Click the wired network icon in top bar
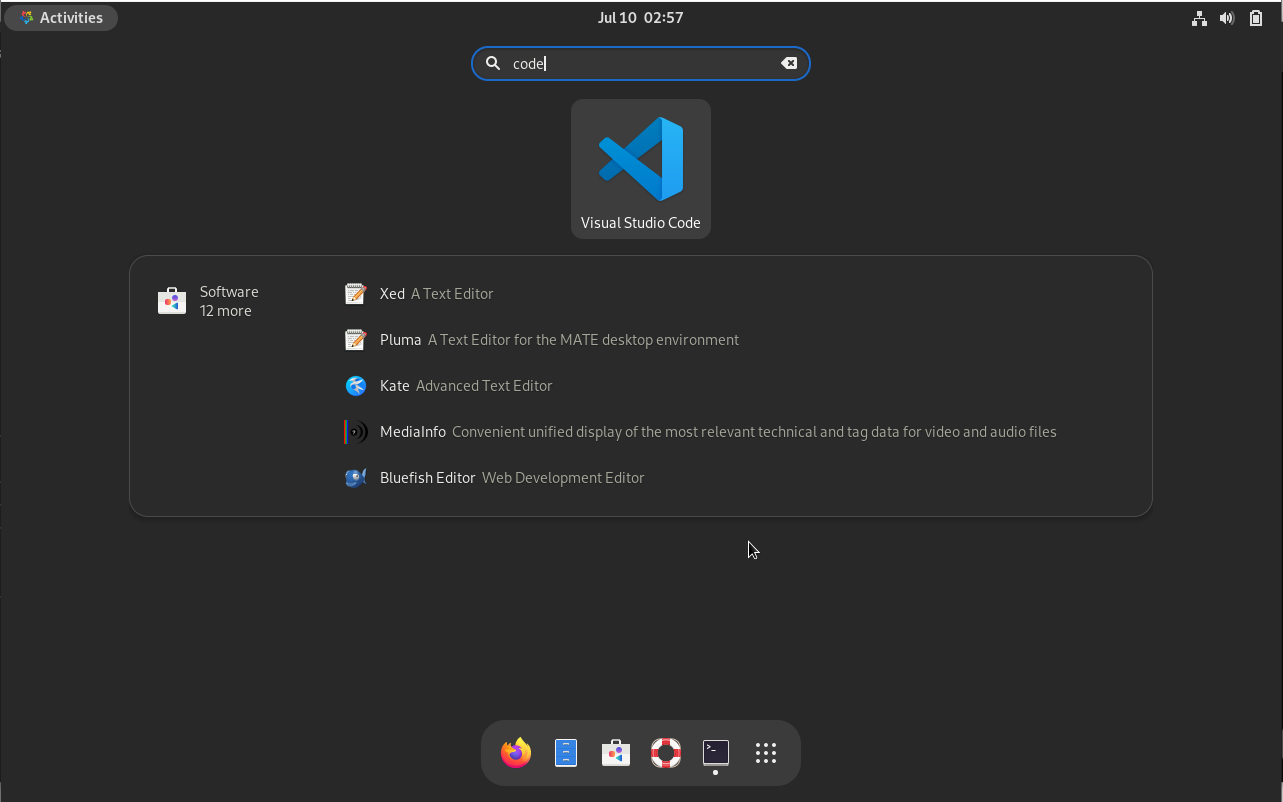The image size is (1283, 802). coord(1199,17)
